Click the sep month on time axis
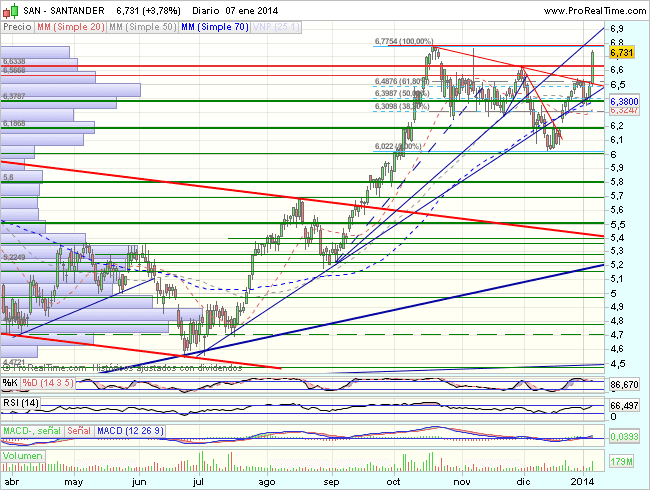Viewport: 650px width, 490px height. tap(331, 482)
